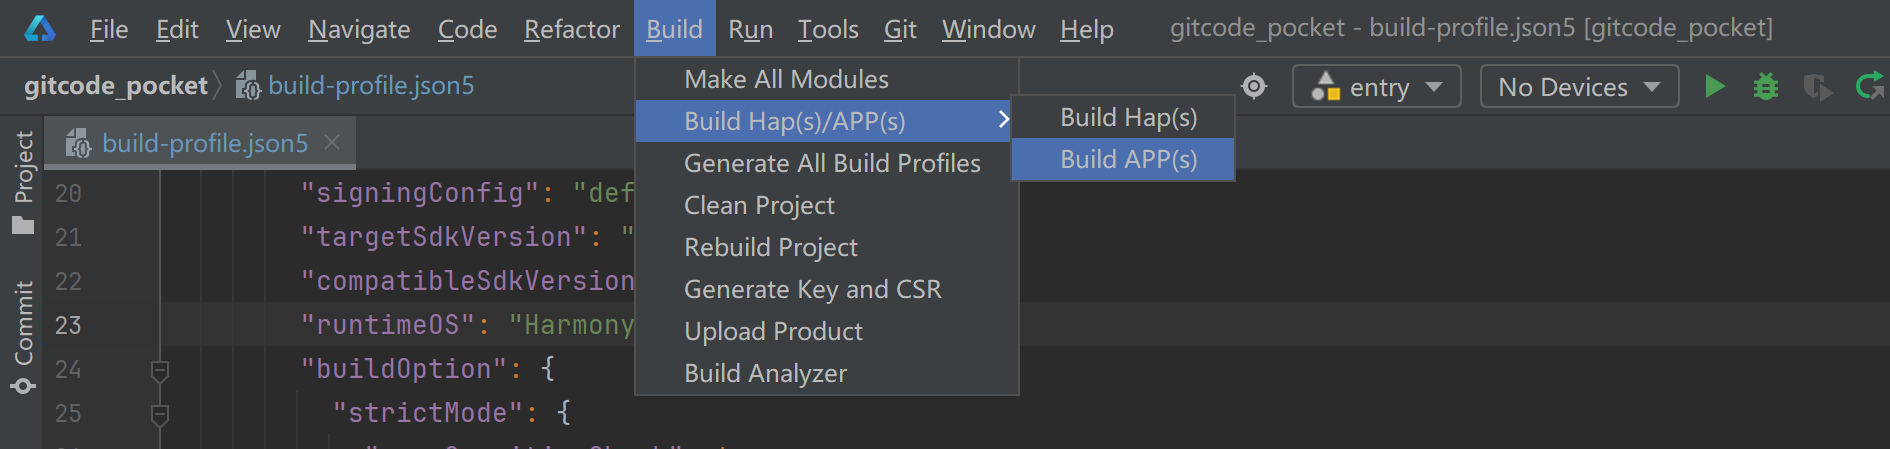The image size is (1890, 449).
Task: Select Build APP(s) from the submenu
Action: [1128, 160]
